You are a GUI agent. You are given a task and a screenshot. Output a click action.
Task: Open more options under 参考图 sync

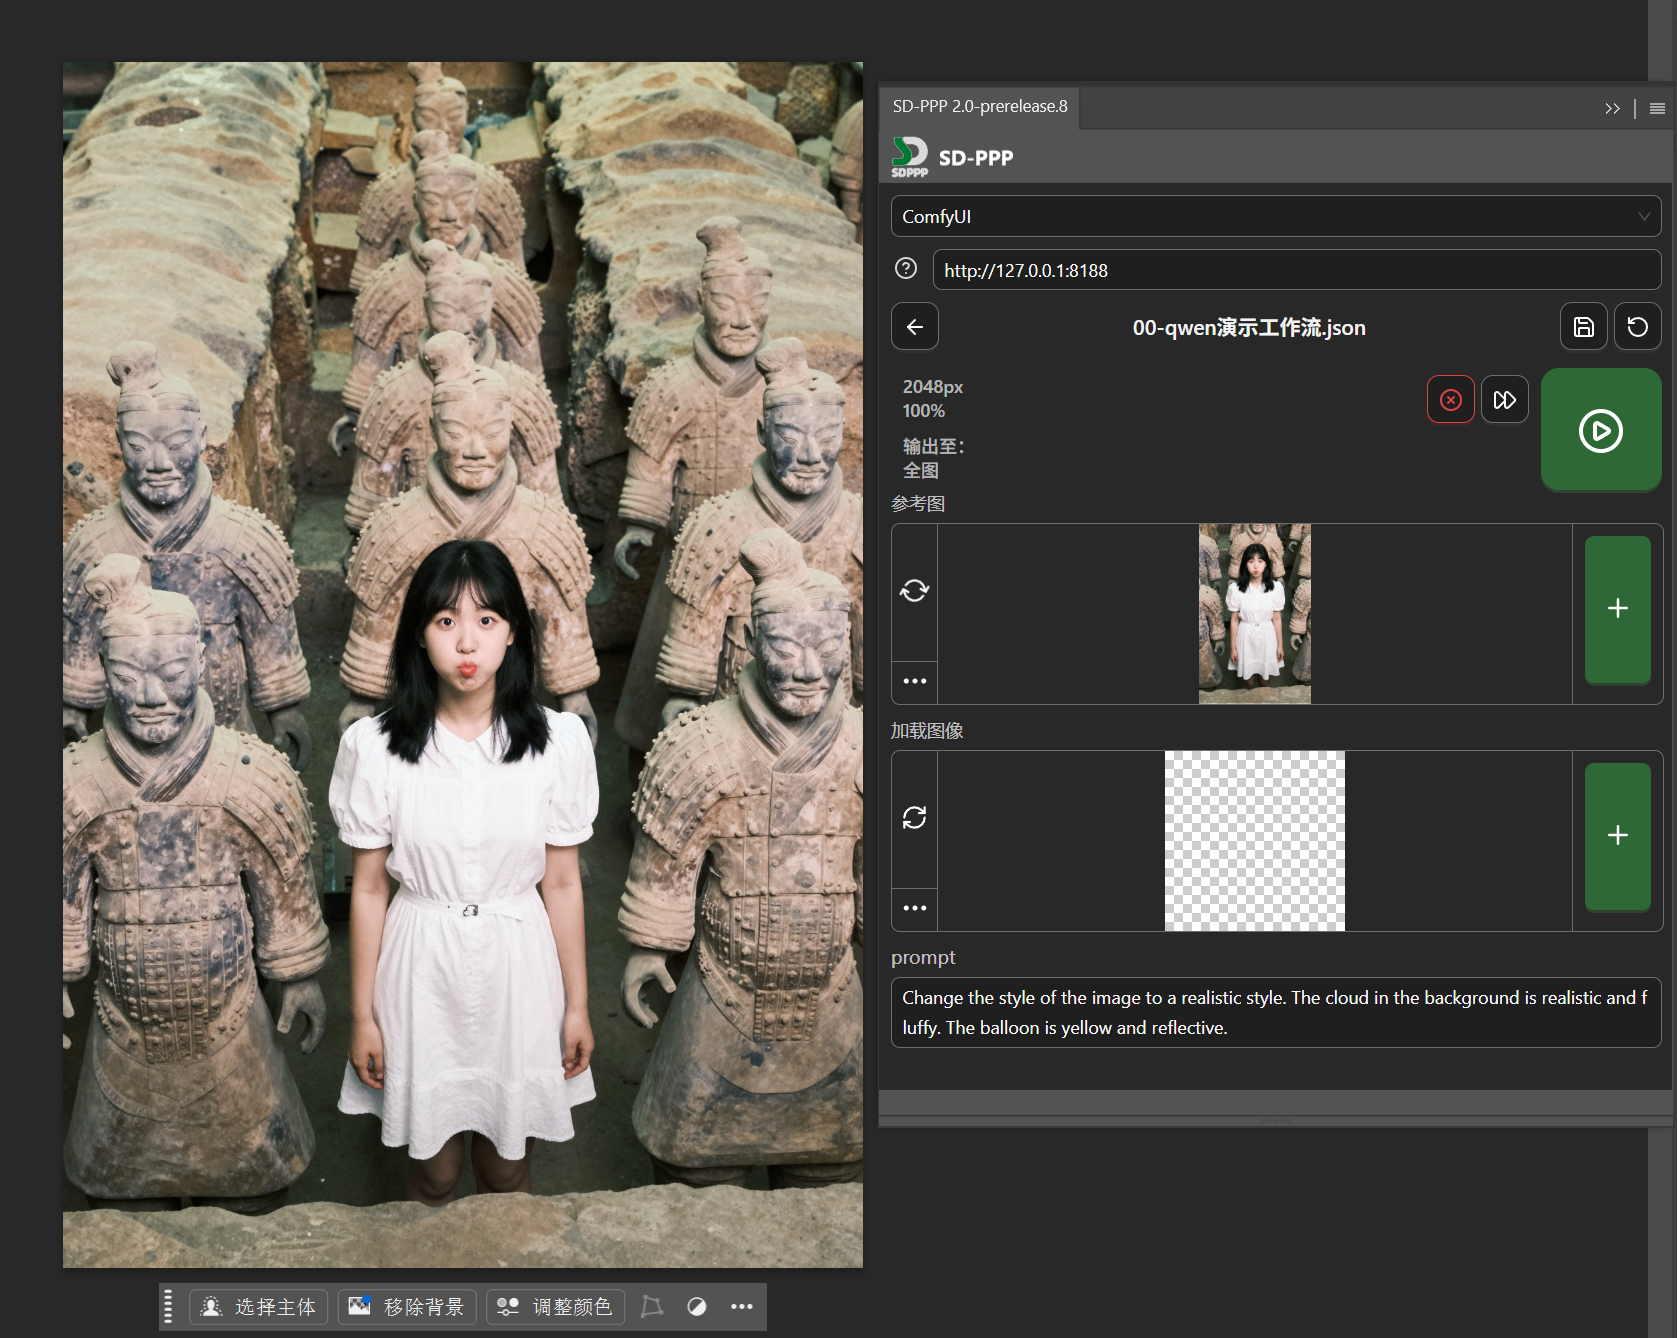click(914, 681)
